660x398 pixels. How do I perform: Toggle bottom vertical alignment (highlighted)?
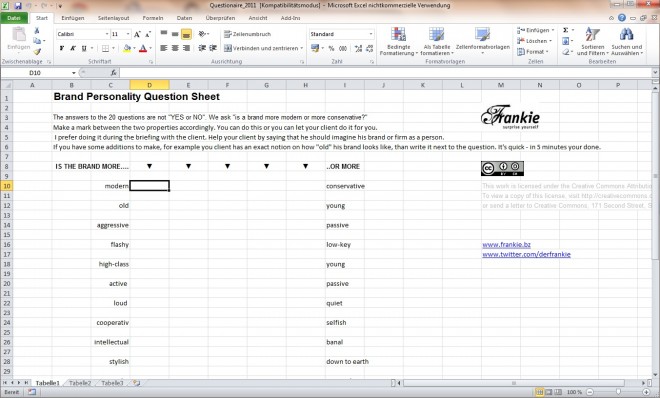[x=186, y=34]
